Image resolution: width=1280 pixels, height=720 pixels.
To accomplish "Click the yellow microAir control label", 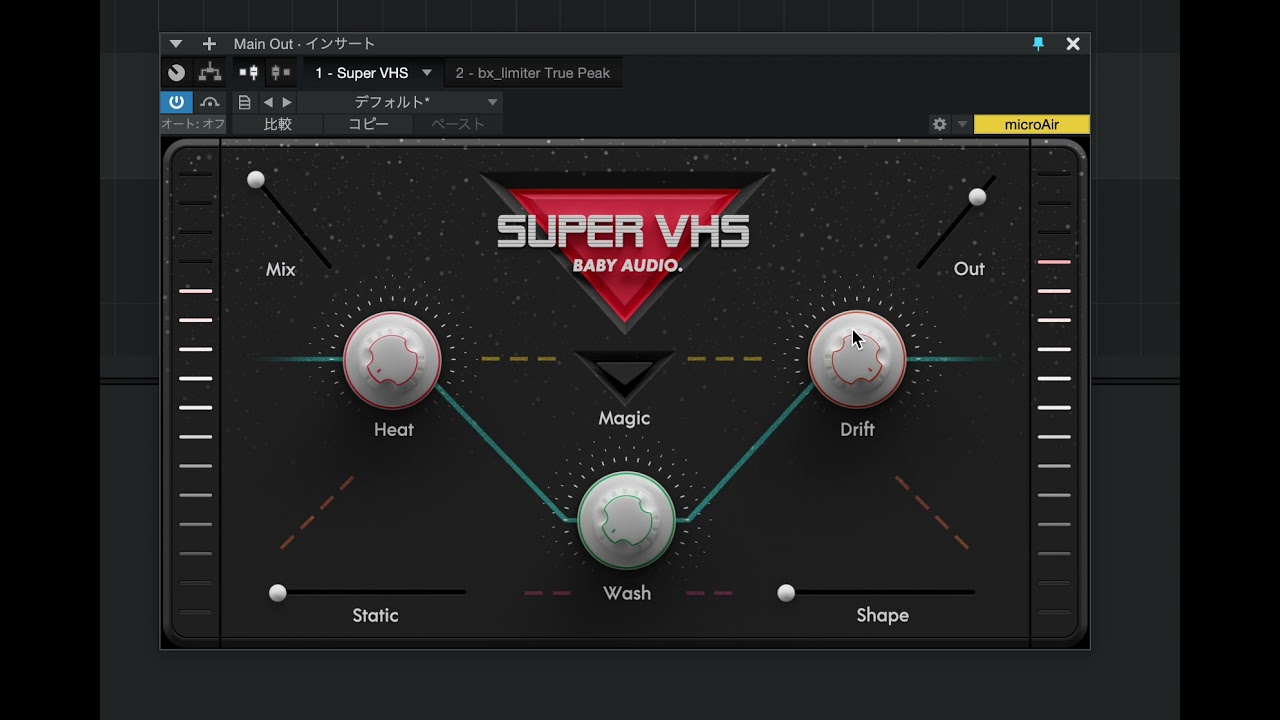I will pyautogui.click(x=1031, y=124).
